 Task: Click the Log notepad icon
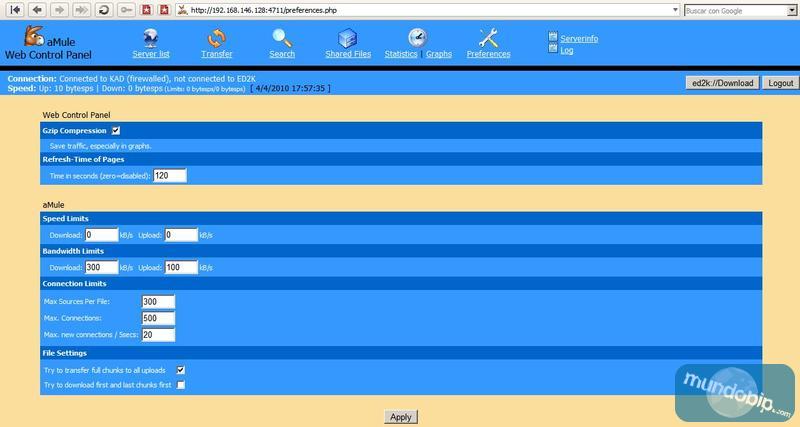point(553,48)
